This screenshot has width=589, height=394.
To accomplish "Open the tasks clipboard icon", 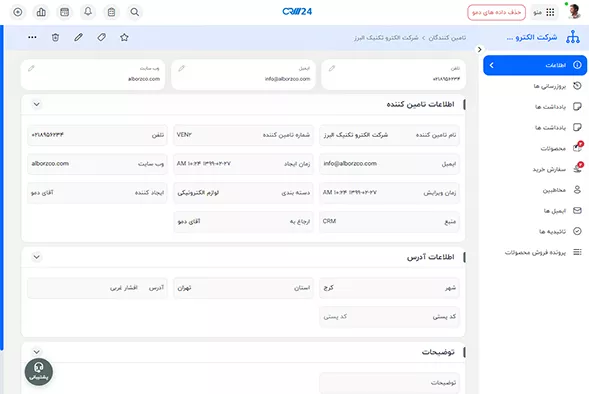I will (111, 12).
